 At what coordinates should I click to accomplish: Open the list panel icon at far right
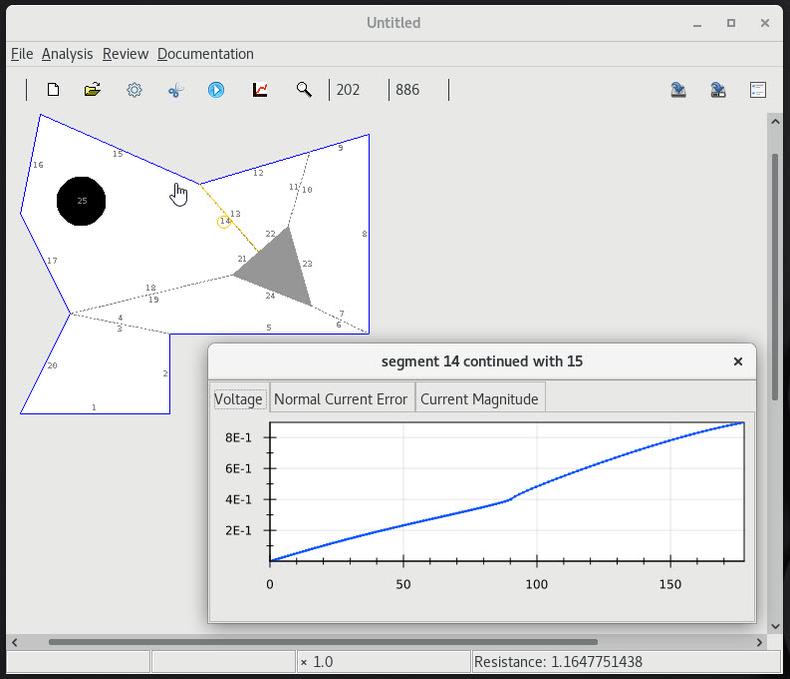click(758, 90)
